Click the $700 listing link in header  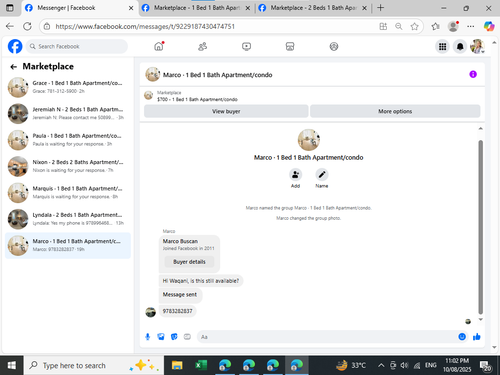(x=197, y=99)
